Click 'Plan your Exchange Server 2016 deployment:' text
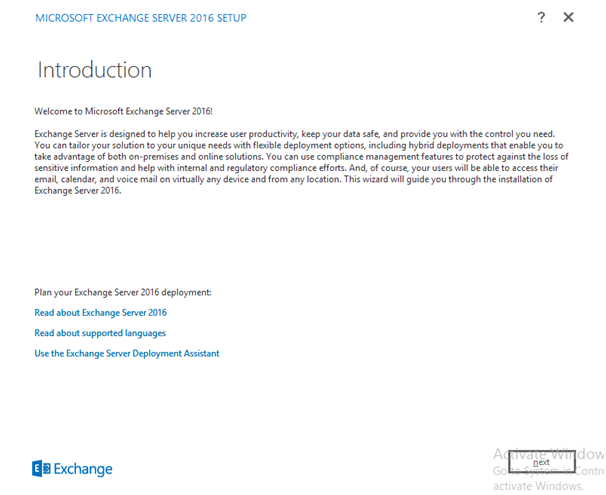 point(123,293)
